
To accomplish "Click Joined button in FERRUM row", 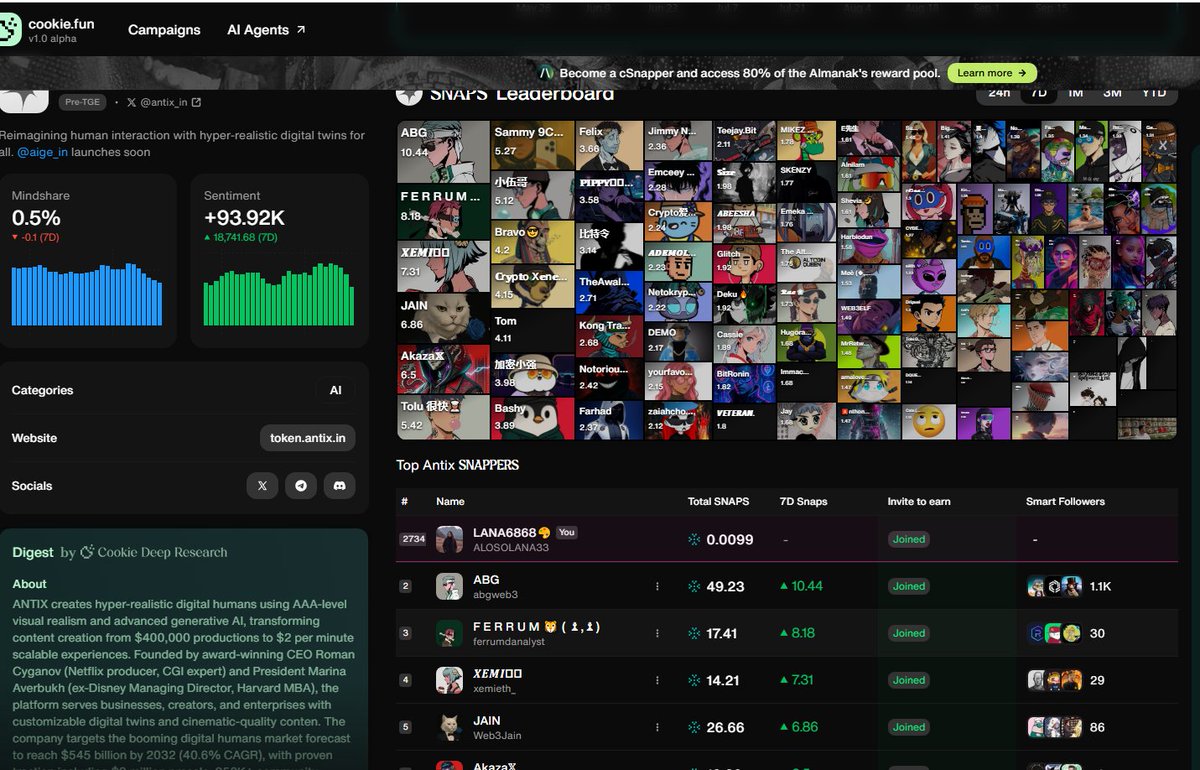I will [x=909, y=633].
